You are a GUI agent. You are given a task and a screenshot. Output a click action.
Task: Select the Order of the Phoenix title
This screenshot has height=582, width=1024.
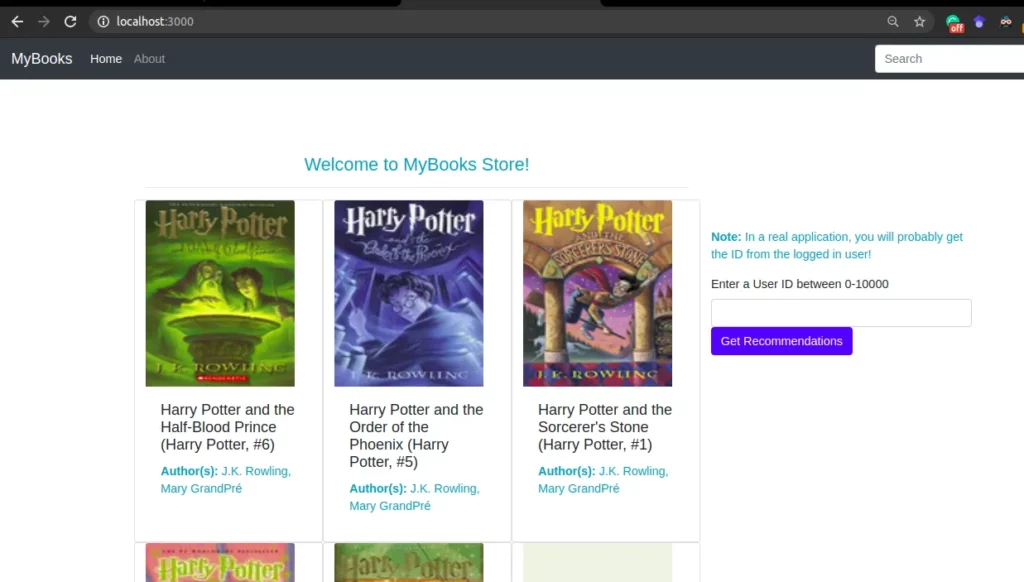coord(416,436)
